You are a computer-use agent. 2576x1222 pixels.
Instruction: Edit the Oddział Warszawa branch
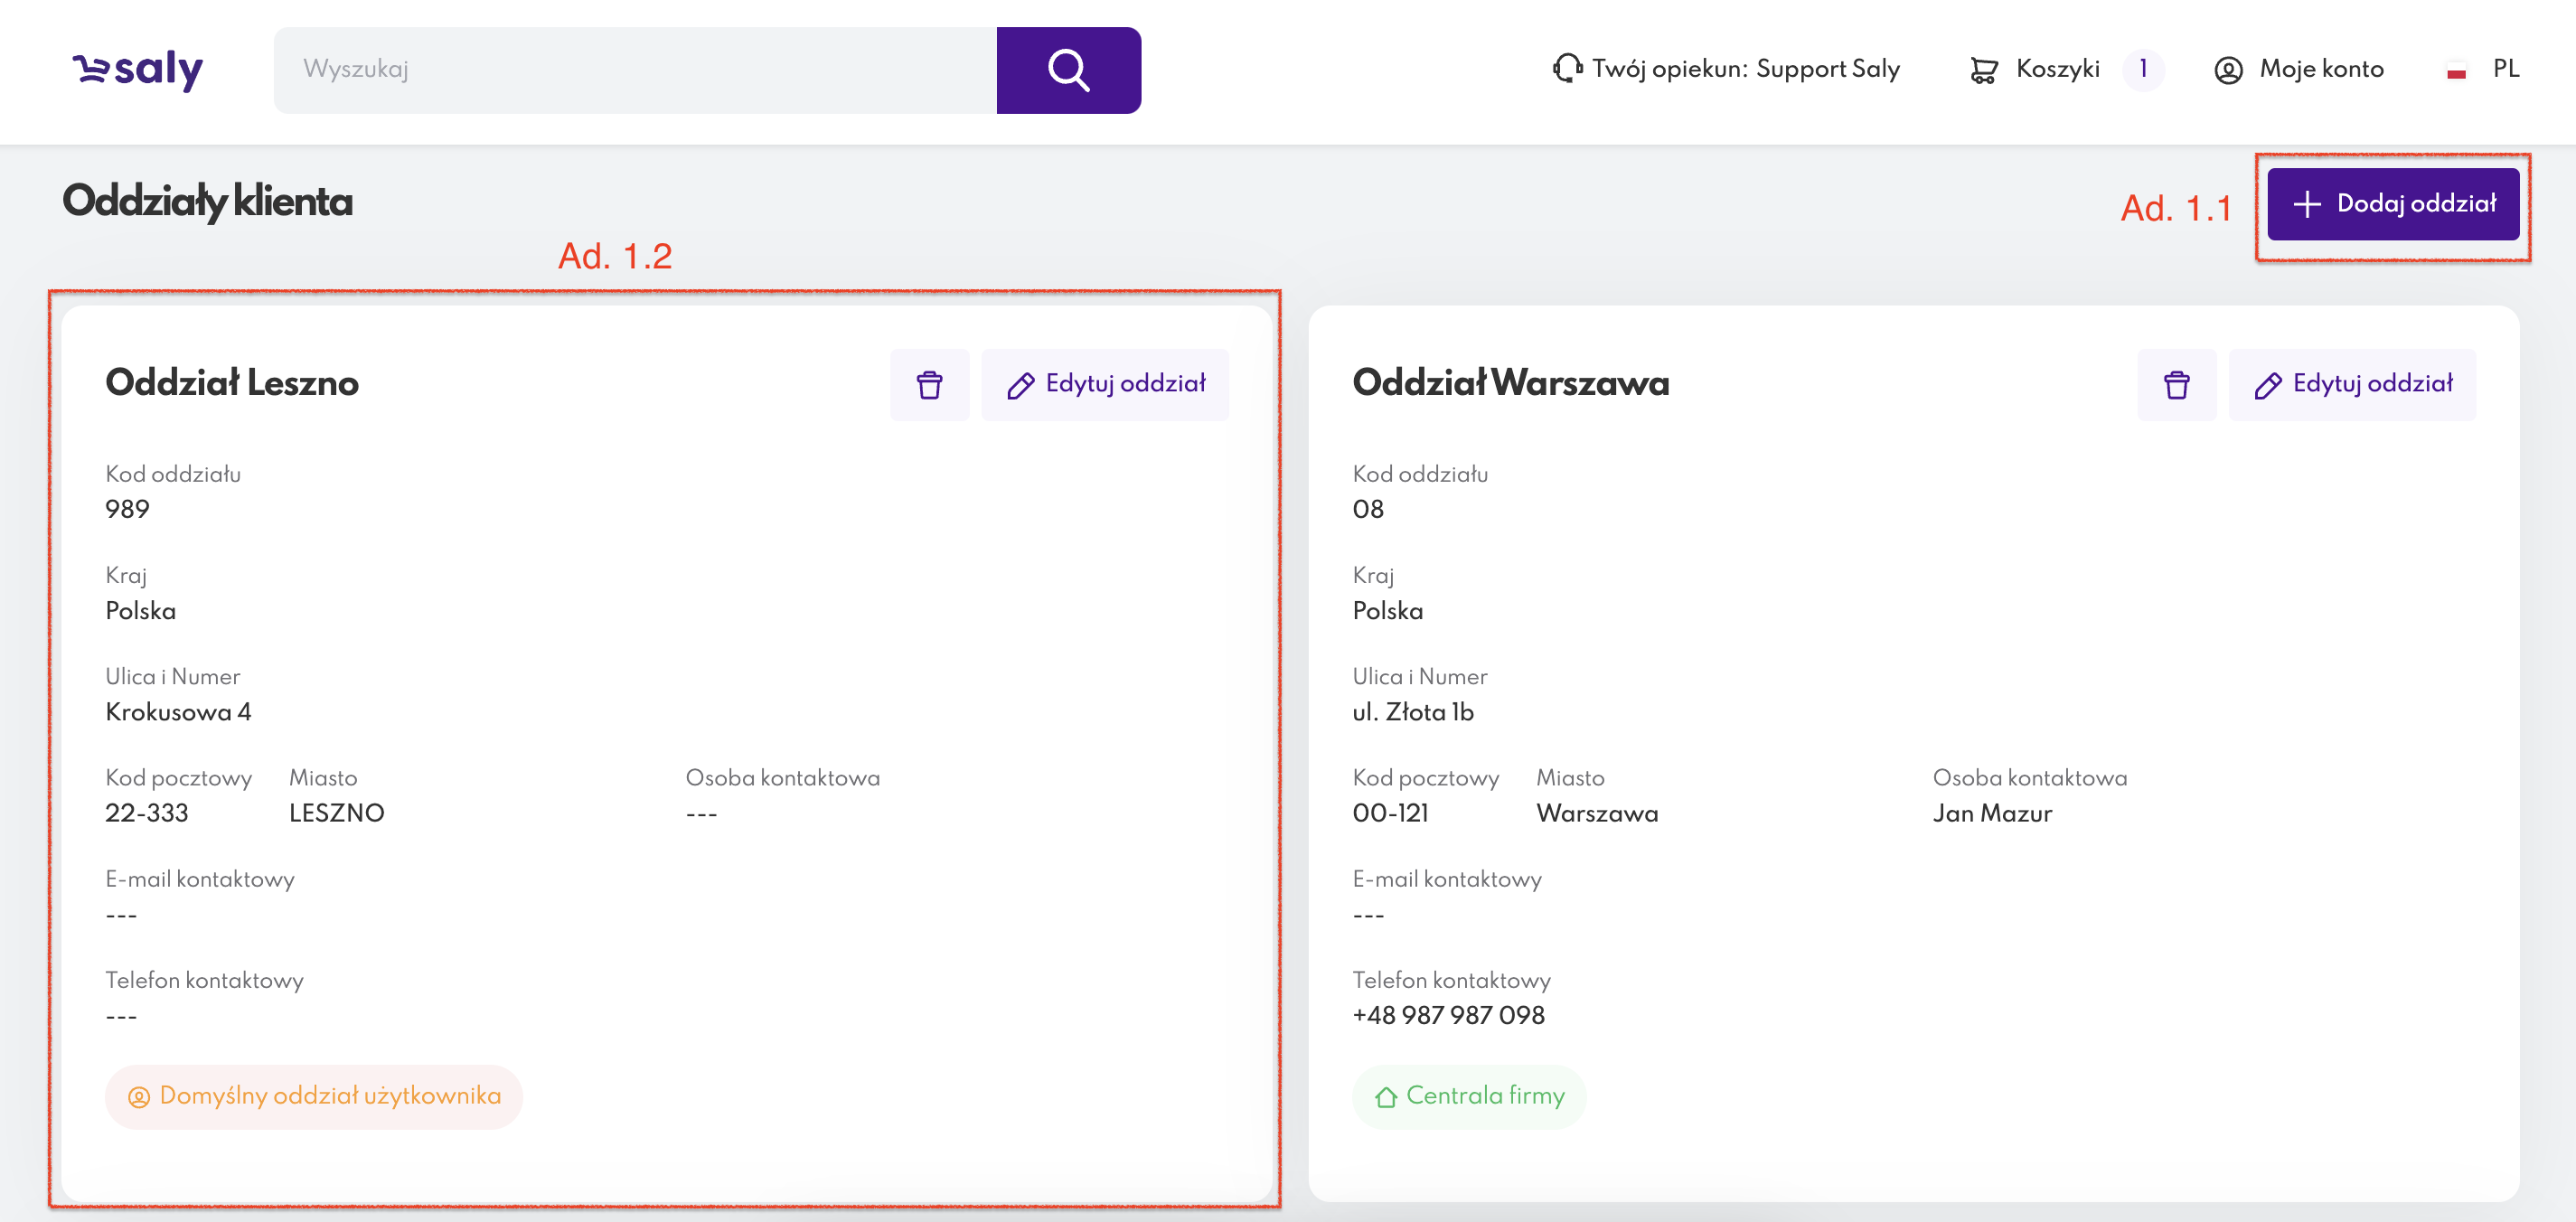pos(2352,385)
